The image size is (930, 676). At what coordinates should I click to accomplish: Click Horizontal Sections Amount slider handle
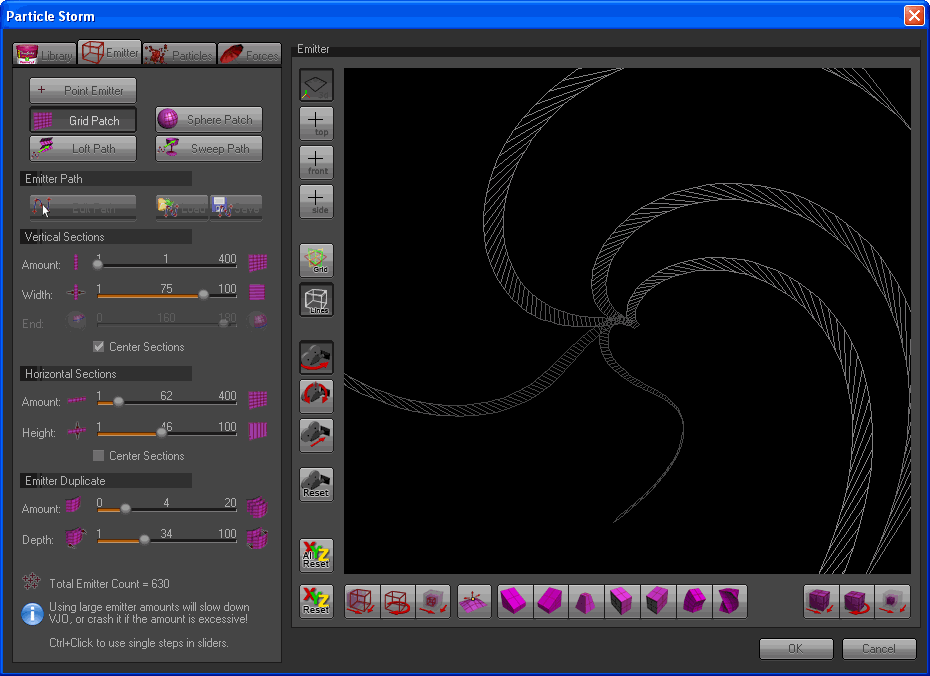(x=119, y=402)
